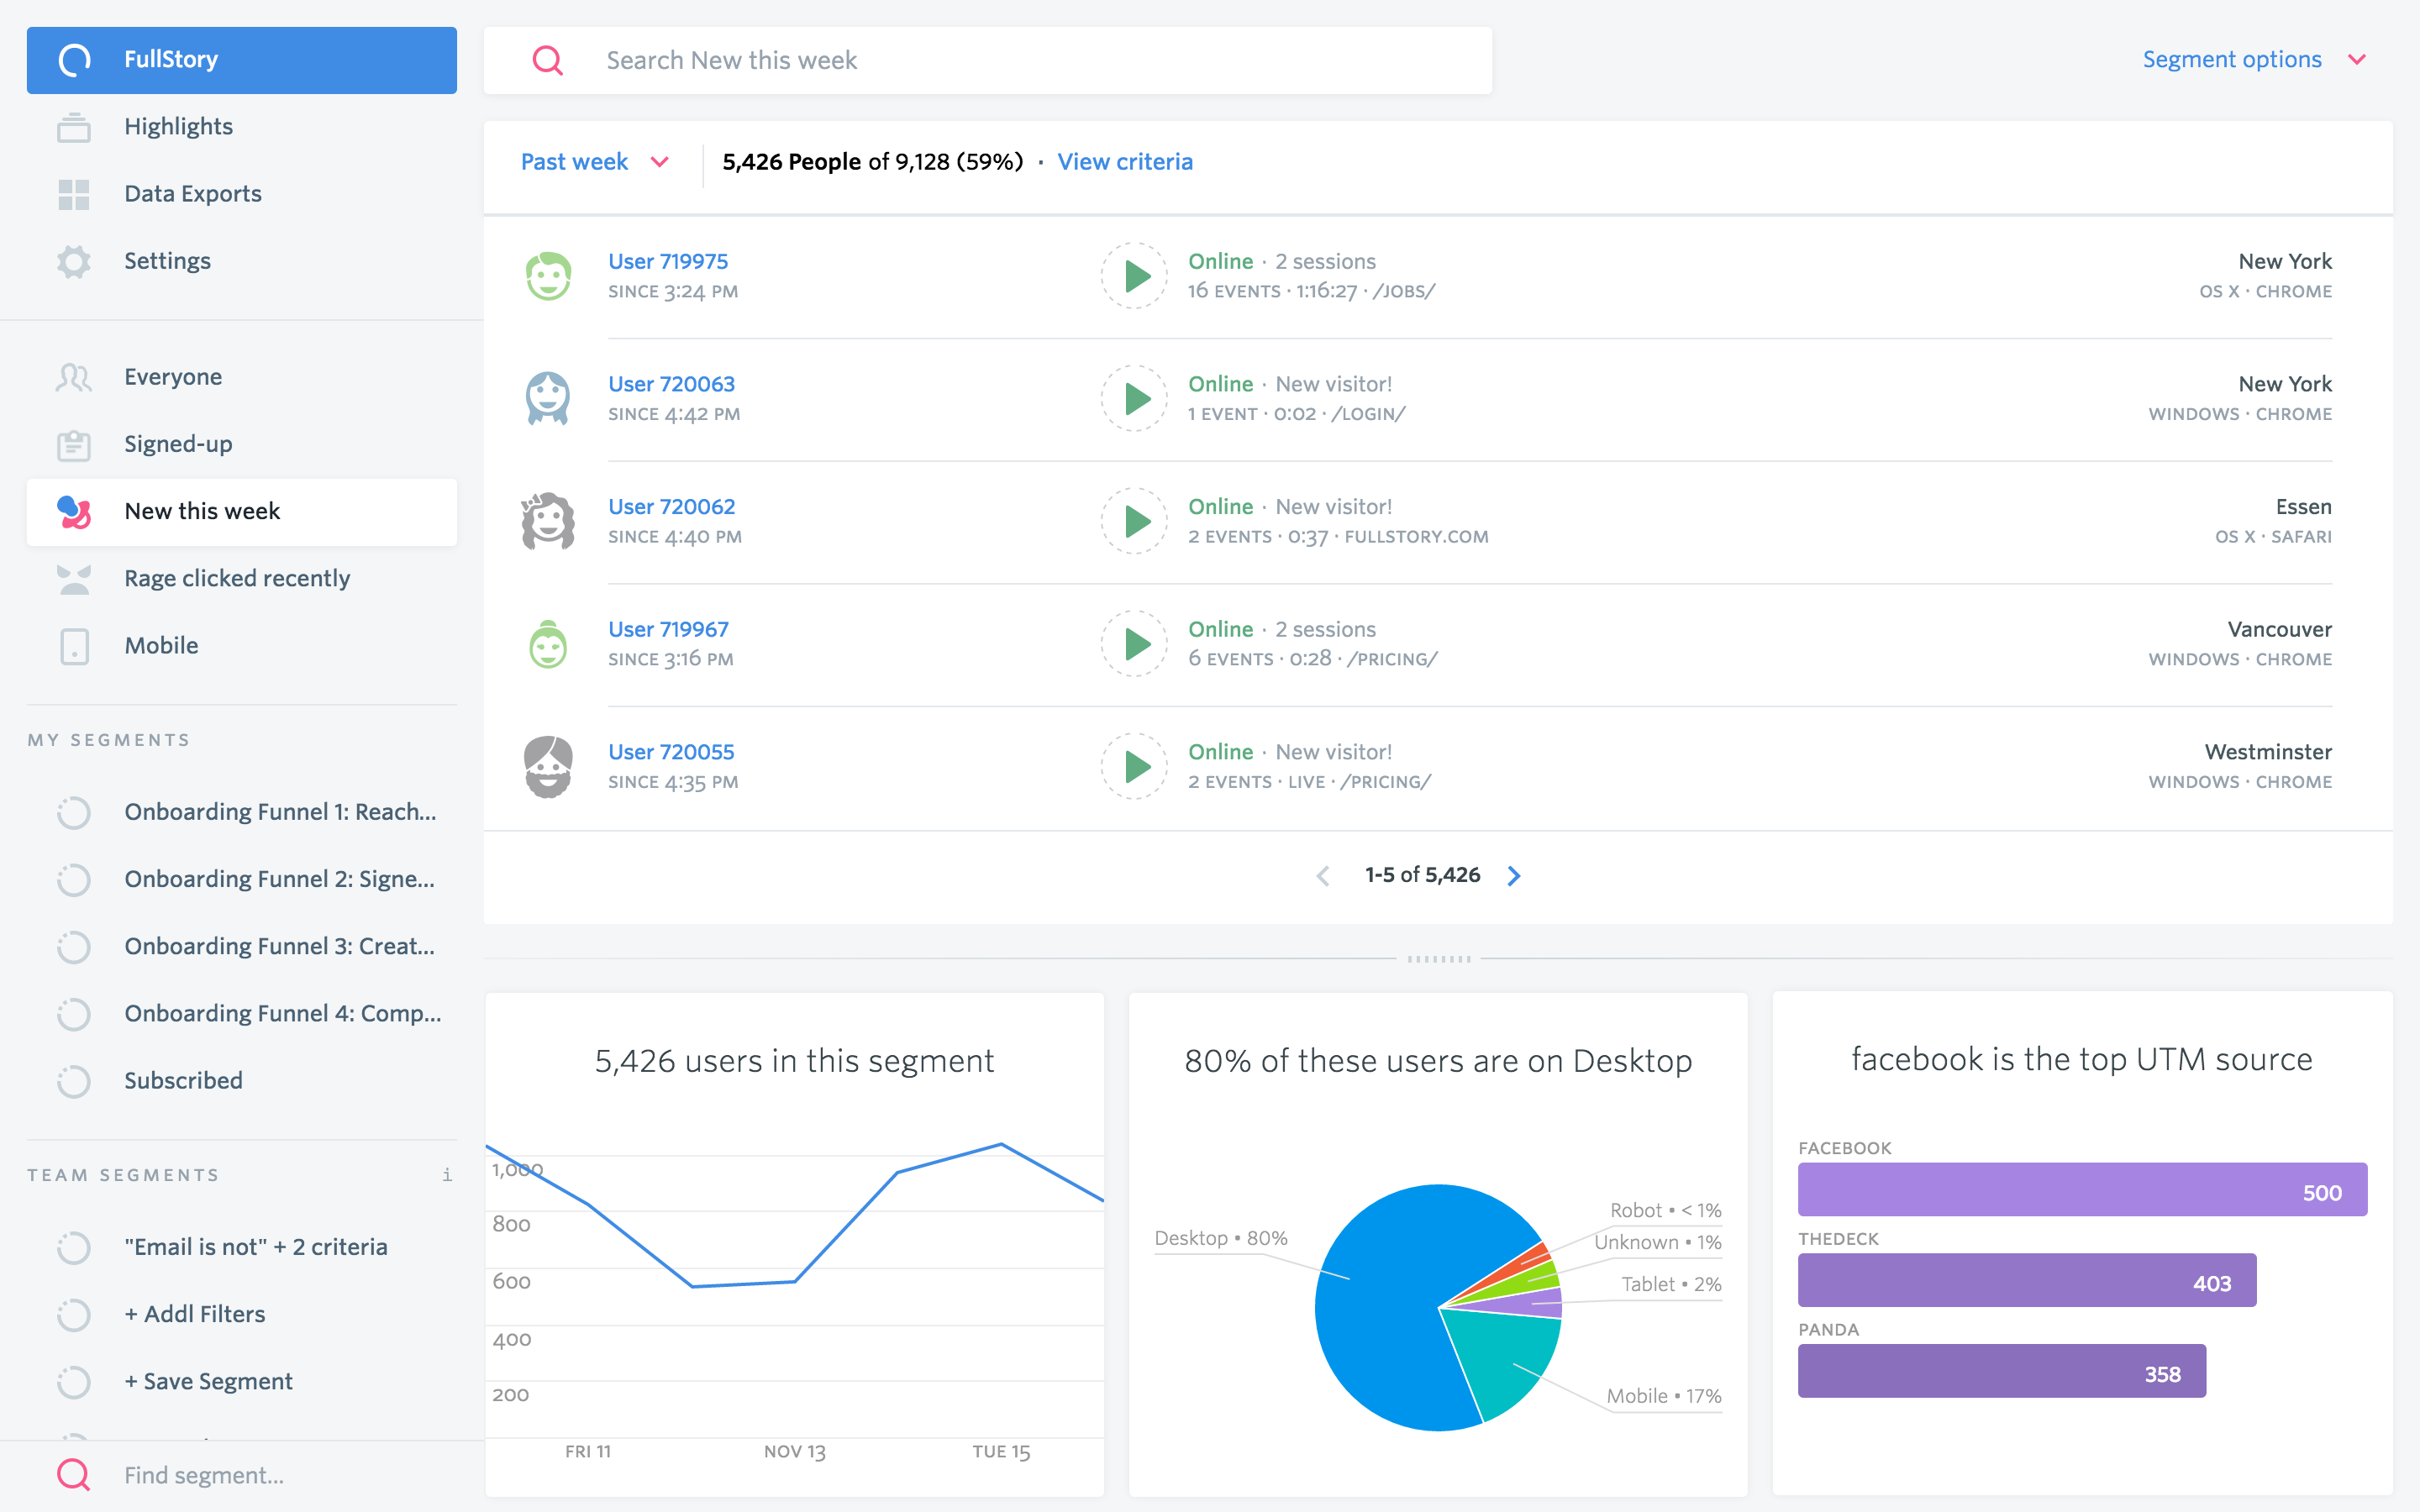This screenshot has width=2420, height=1512.
Task: Open Highlights from the sidebar icon
Action: (x=74, y=127)
